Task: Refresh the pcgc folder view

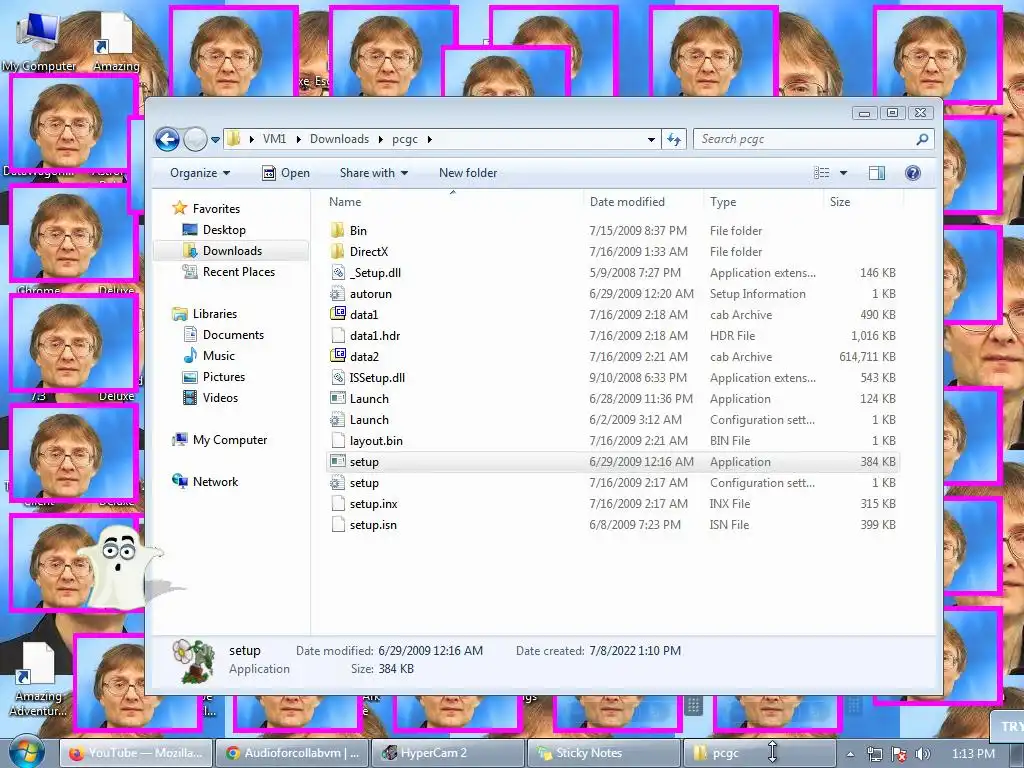Action: (x=673, y=139)
